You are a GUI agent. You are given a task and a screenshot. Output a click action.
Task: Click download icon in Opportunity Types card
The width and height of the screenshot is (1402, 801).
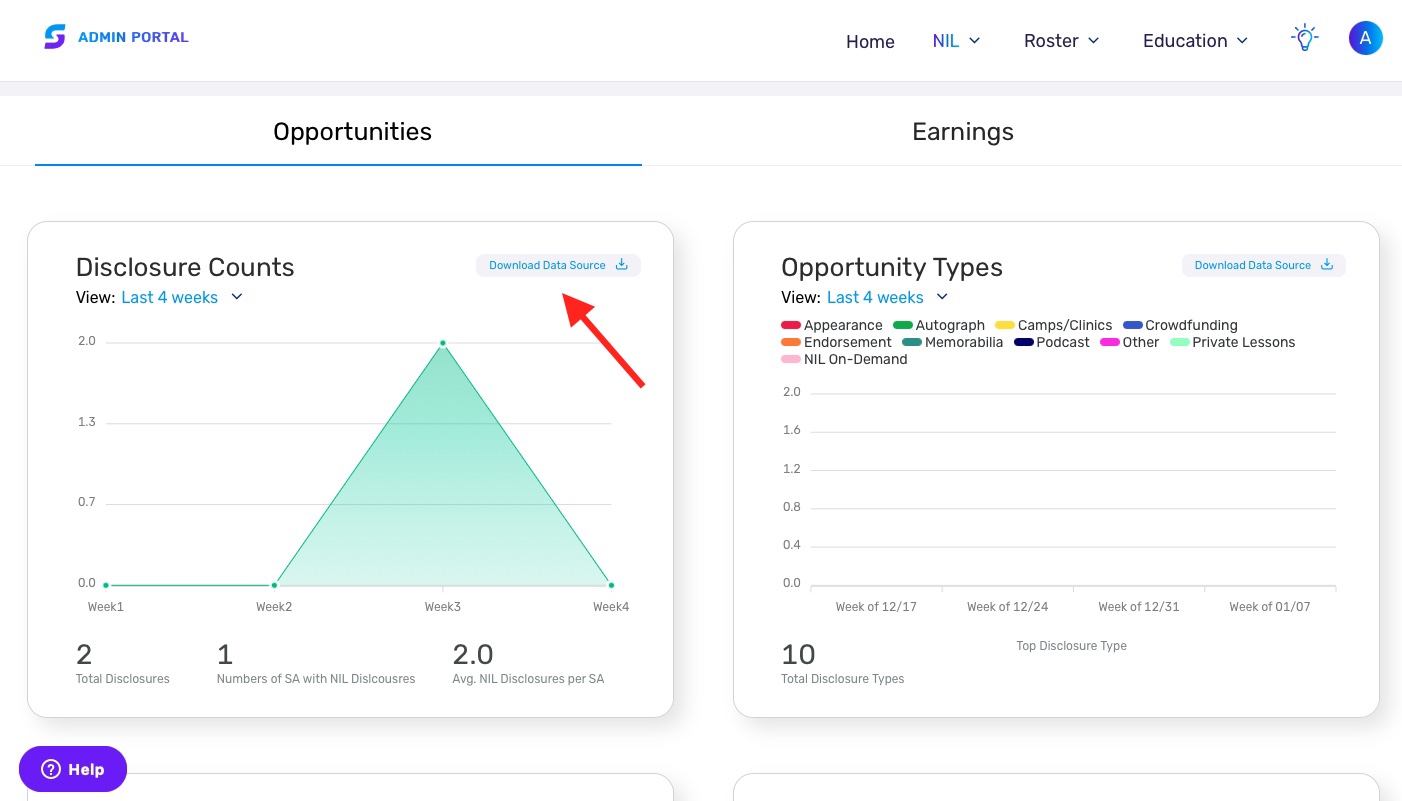(1327, 265)
